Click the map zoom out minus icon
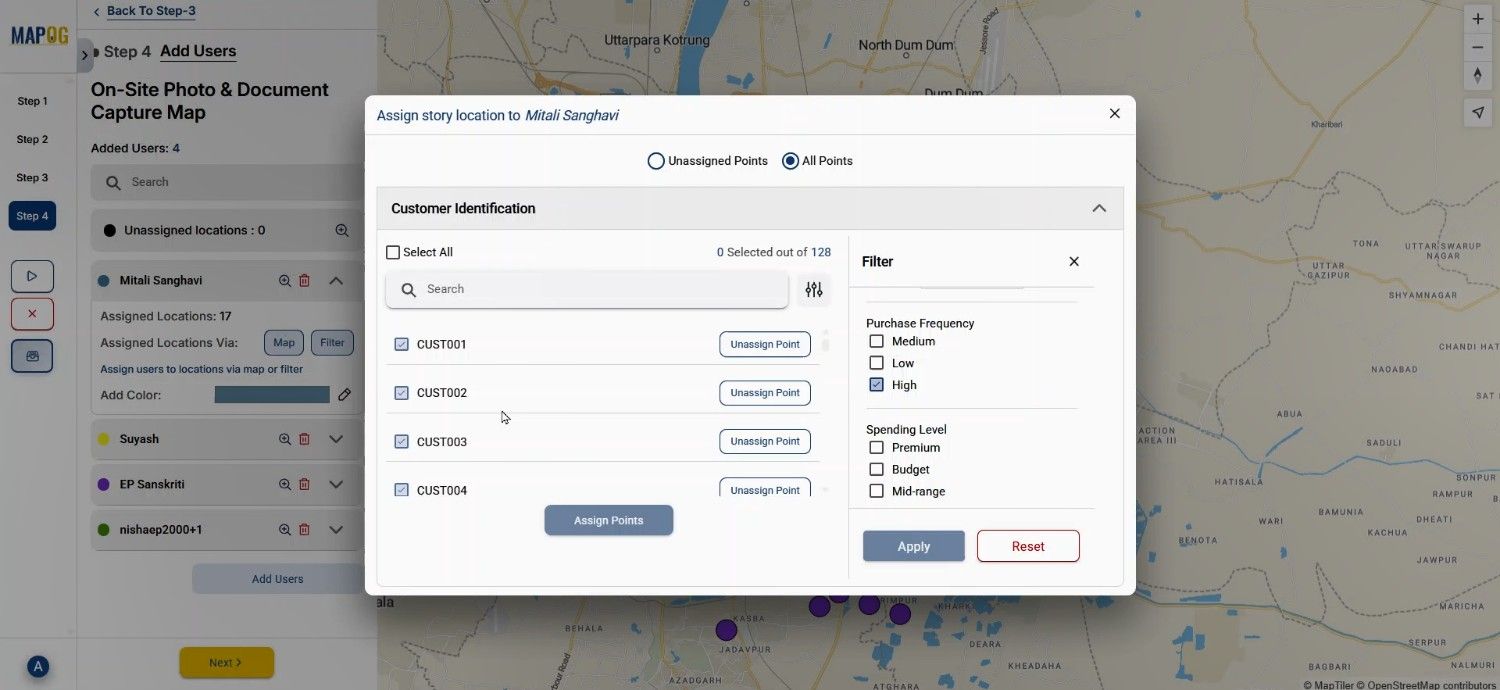1500x690 pixels. (1478, 48)
